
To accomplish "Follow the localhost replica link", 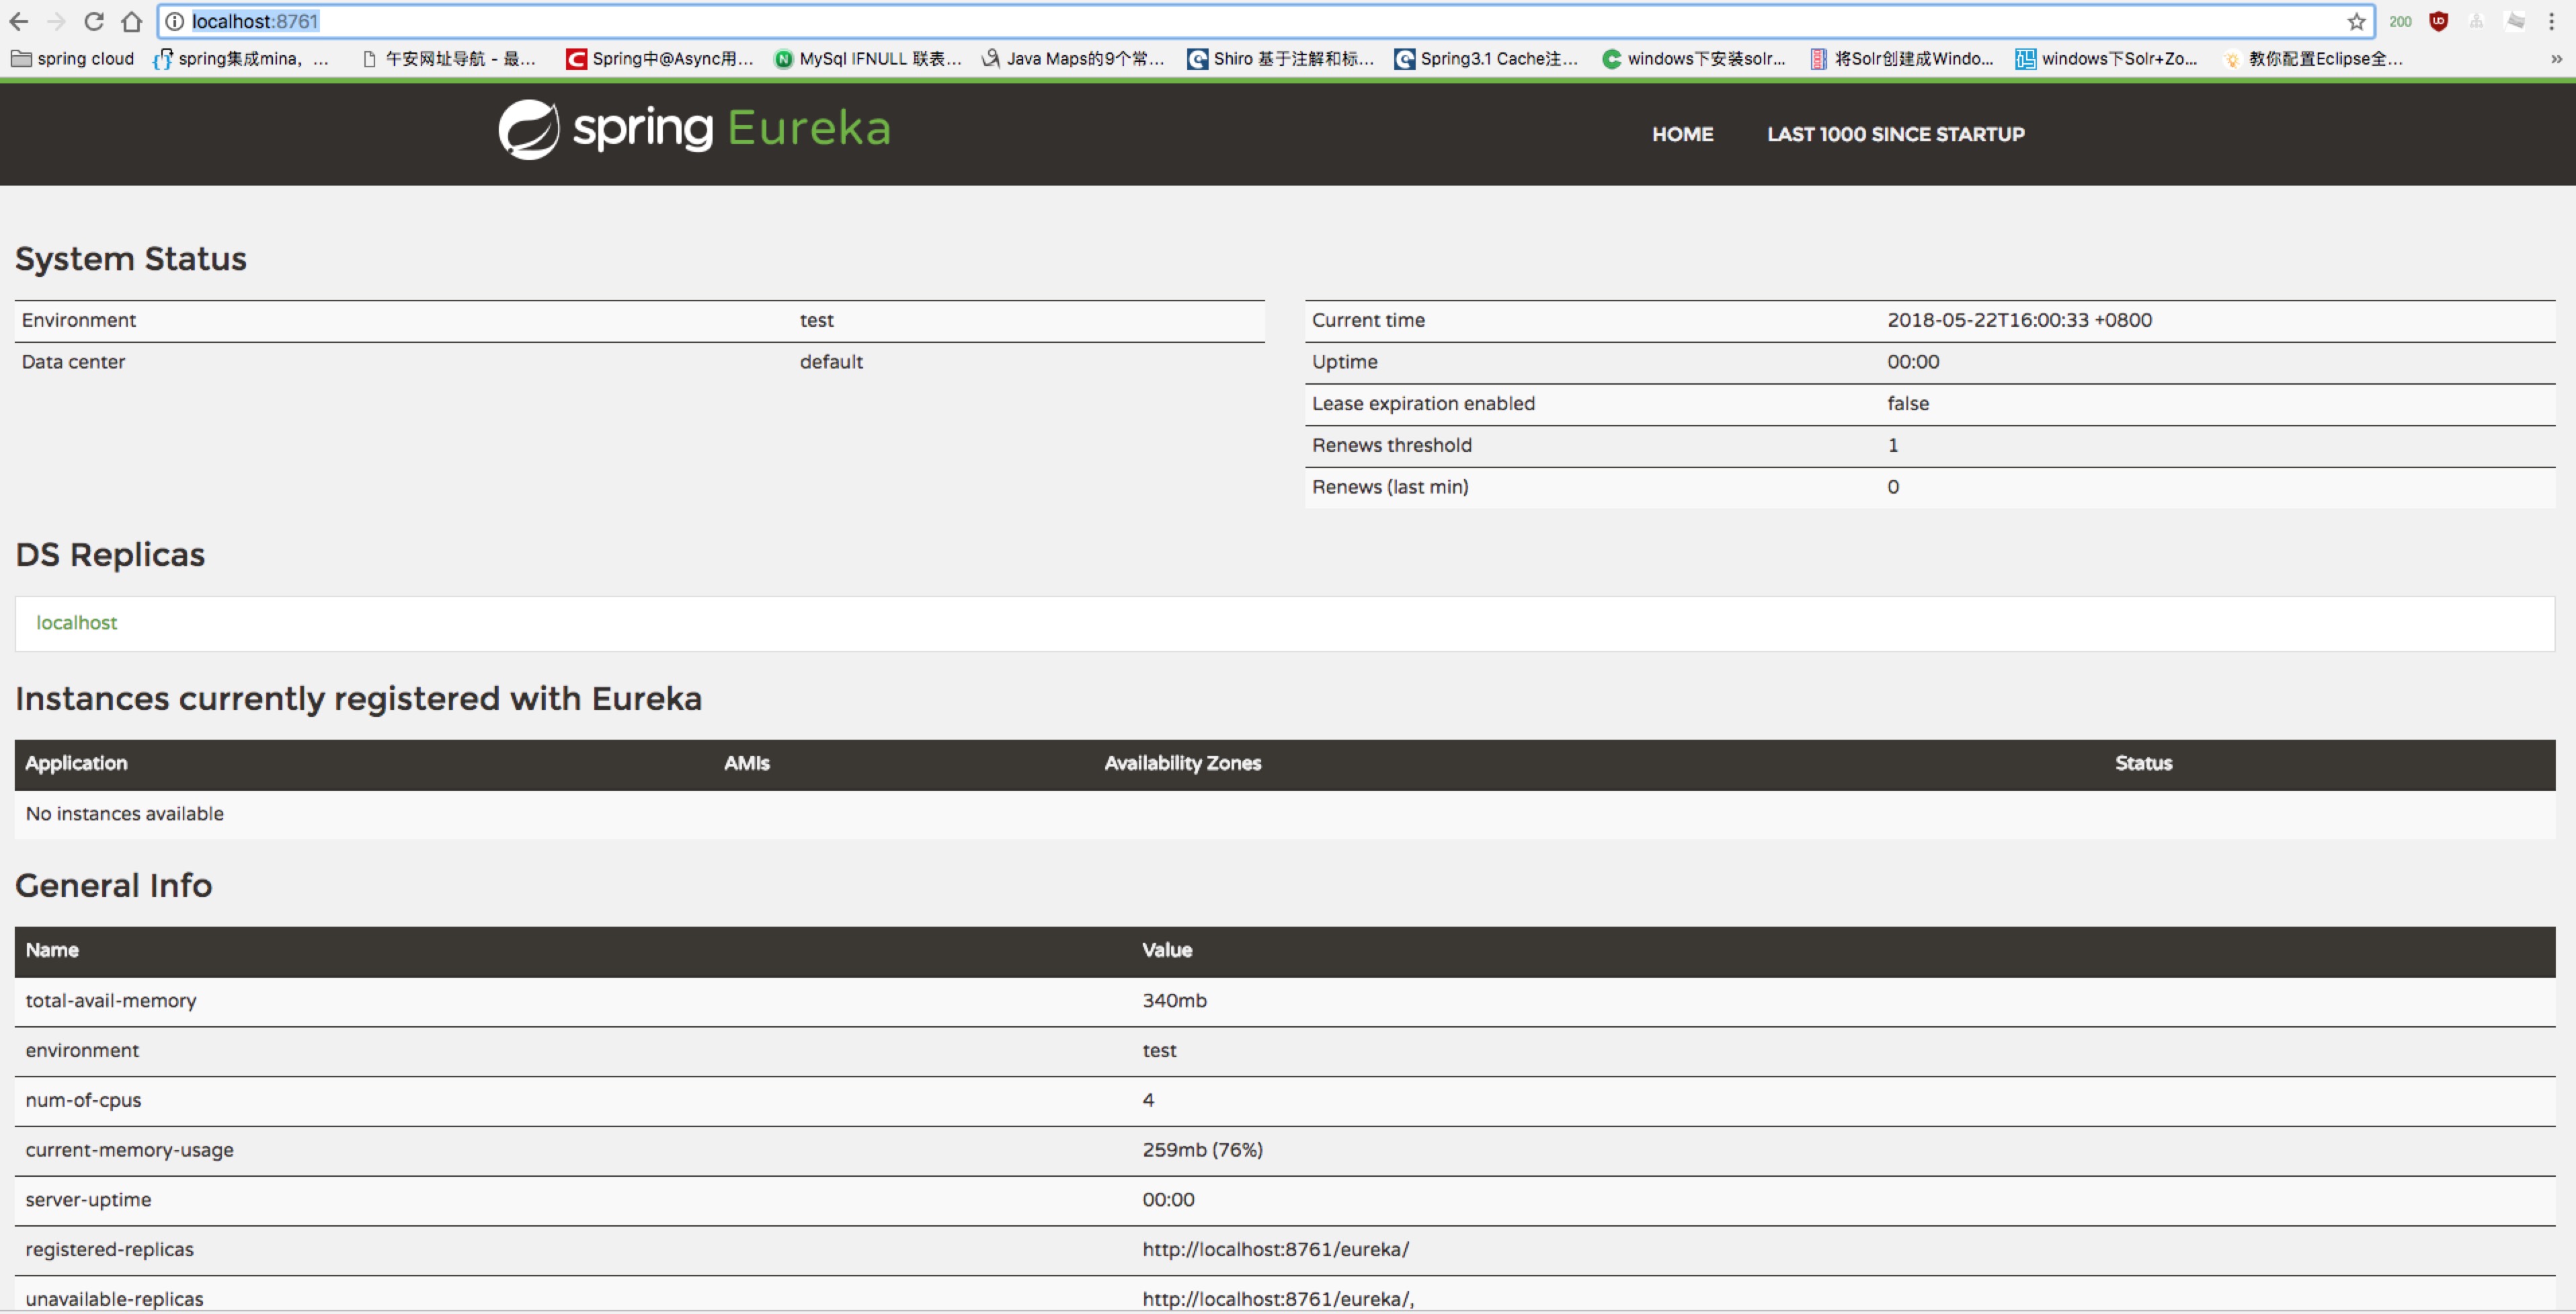I will (x=76, y=622).
